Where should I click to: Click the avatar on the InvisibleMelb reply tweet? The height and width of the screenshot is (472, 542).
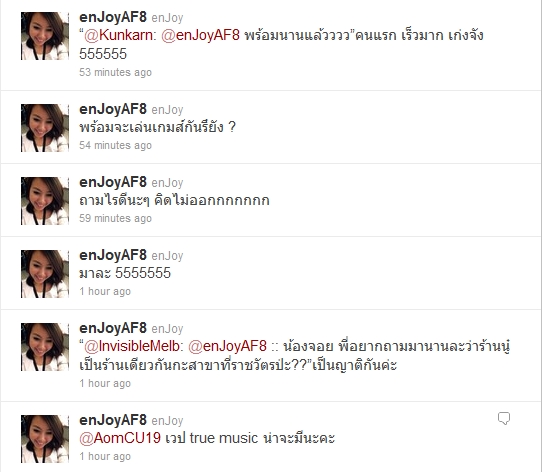pyautogui.click(x=45, y=347)
